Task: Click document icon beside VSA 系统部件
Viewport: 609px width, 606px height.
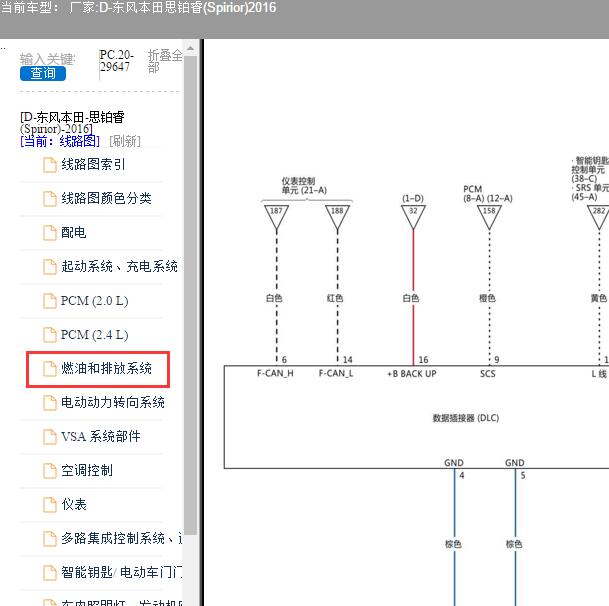Action: click(x=50, y=437)
